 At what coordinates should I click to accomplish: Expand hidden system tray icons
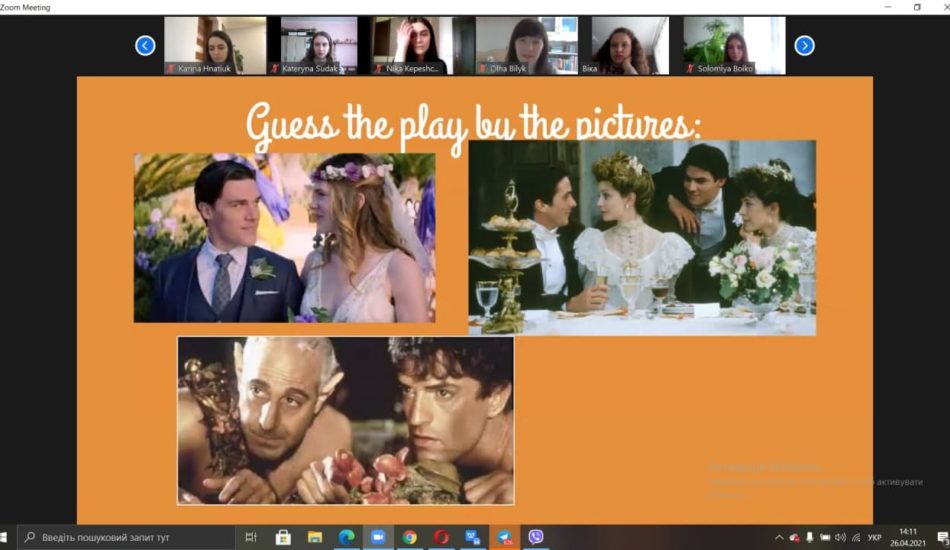[779, 537]
